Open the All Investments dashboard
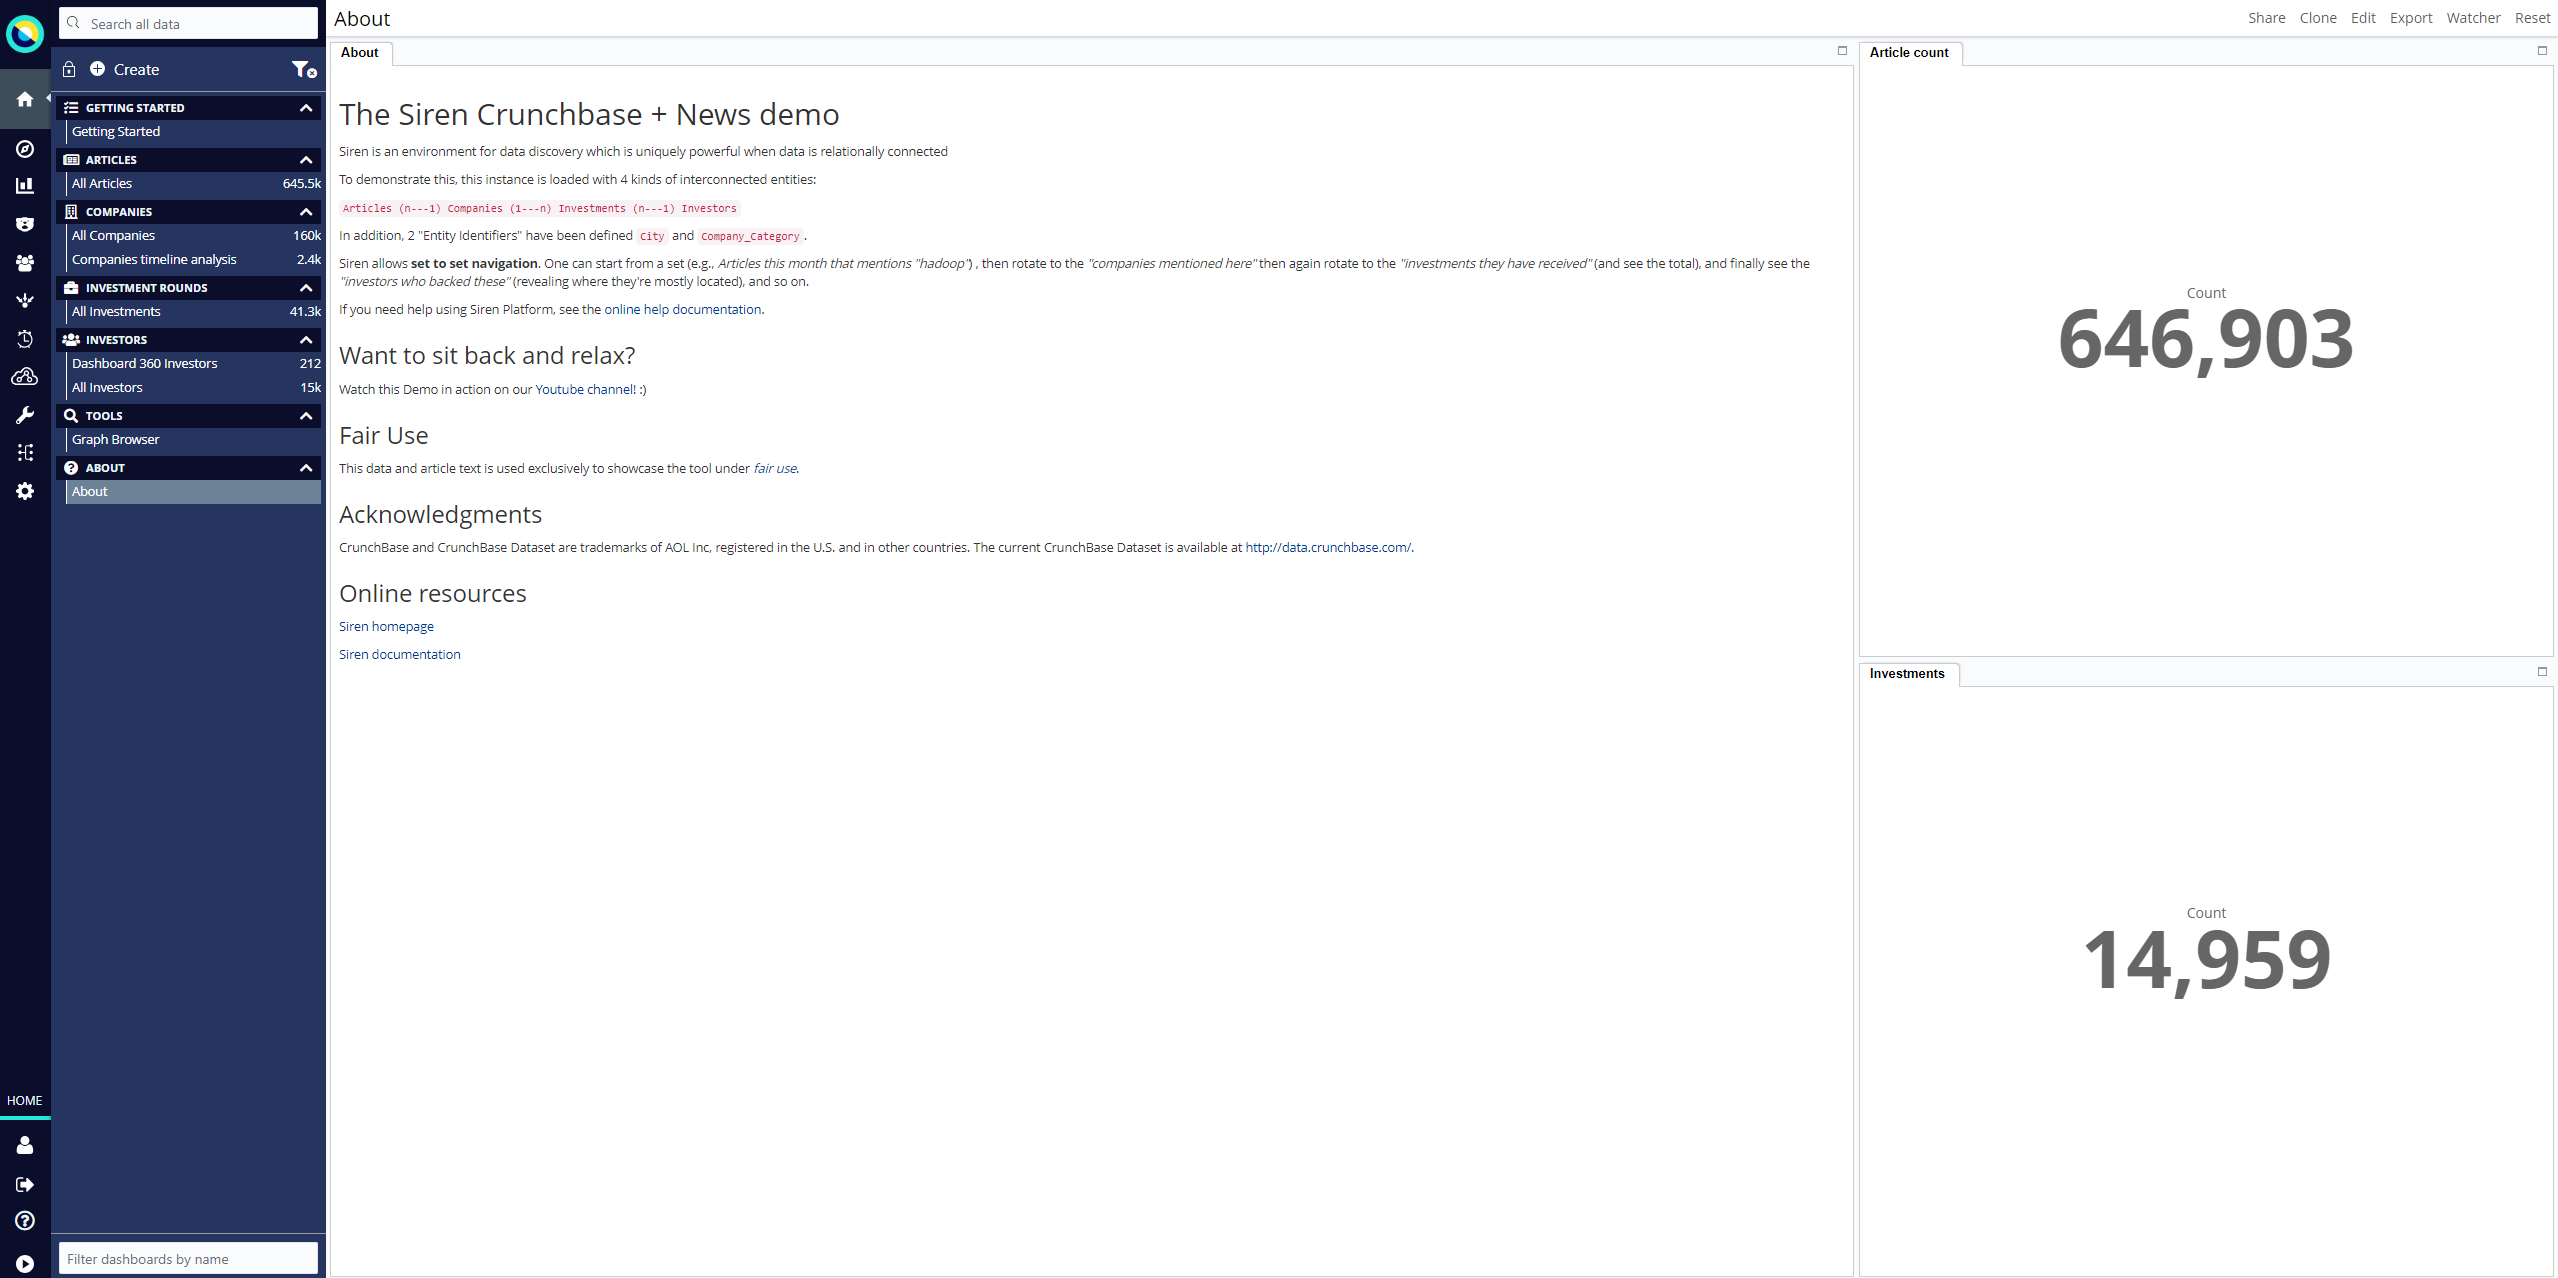 [116, 311]
